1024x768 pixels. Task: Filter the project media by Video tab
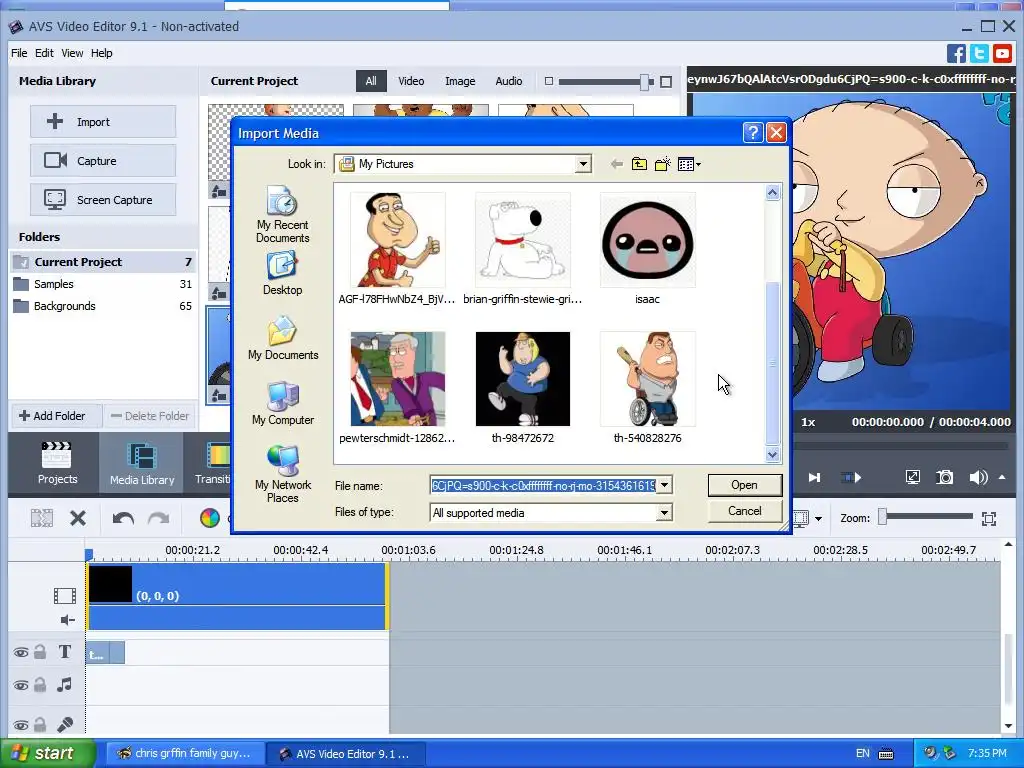pos(411,81)
